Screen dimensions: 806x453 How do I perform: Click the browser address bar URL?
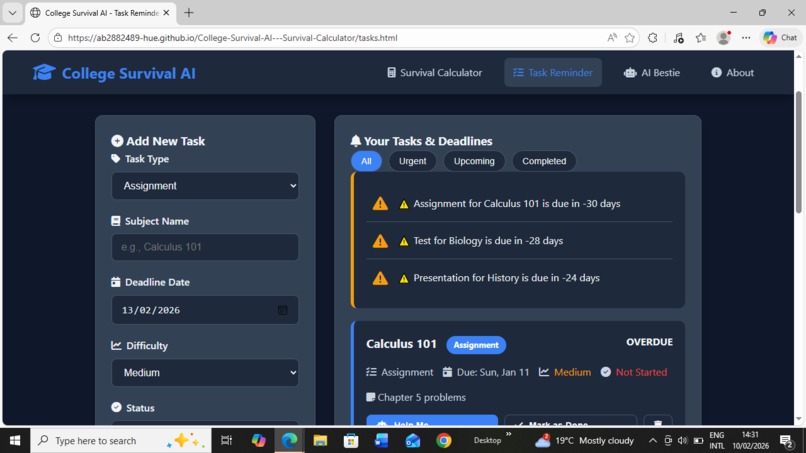pyautogui.click(x=232, y=38)
